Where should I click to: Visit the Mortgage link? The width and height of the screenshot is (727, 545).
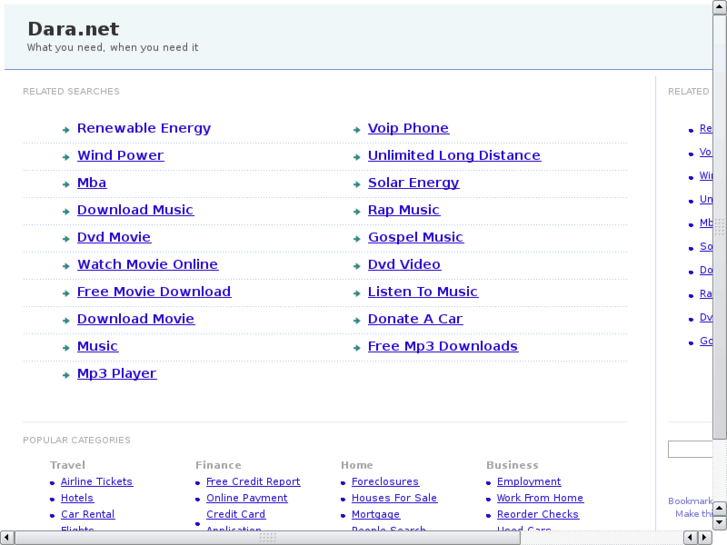(376, 514)
